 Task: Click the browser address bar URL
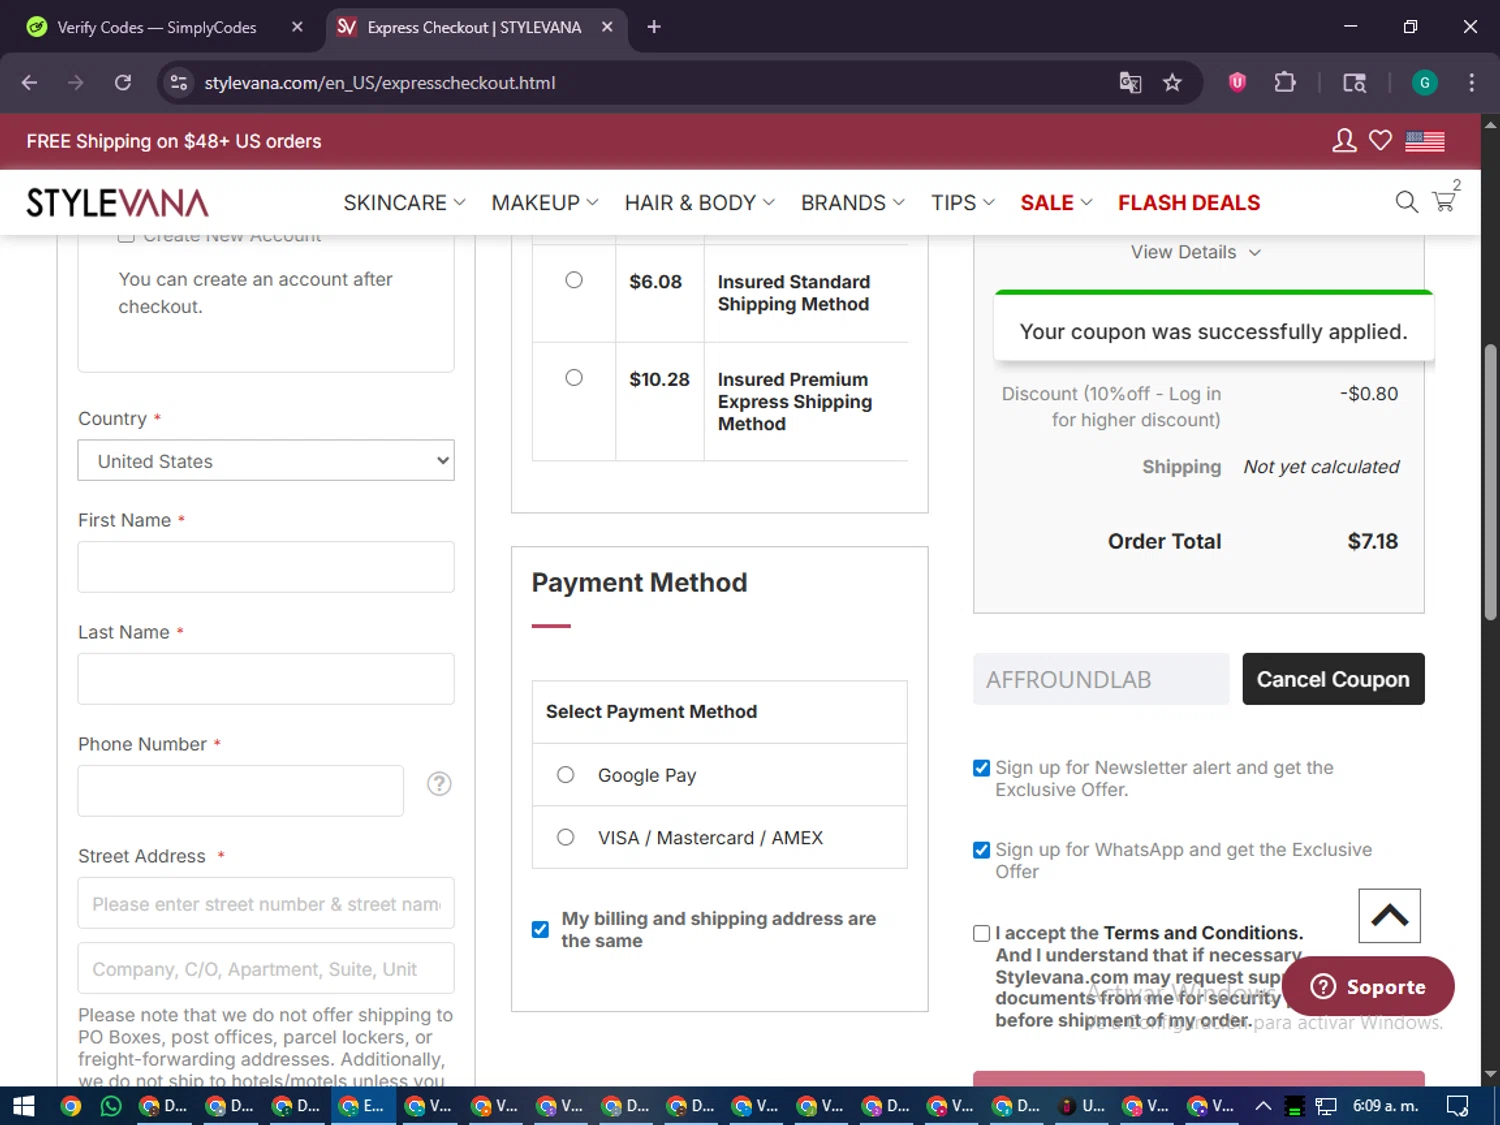(x=380, y=83)
